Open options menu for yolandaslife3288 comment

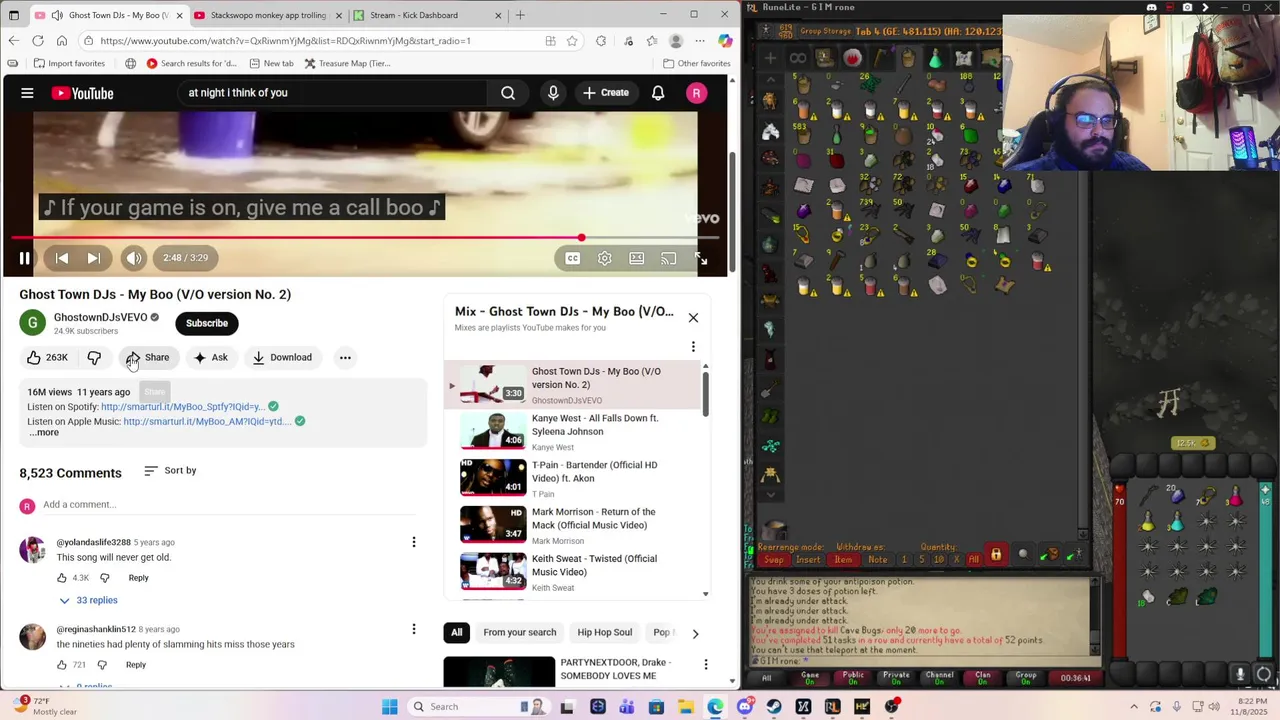point(414,542)
